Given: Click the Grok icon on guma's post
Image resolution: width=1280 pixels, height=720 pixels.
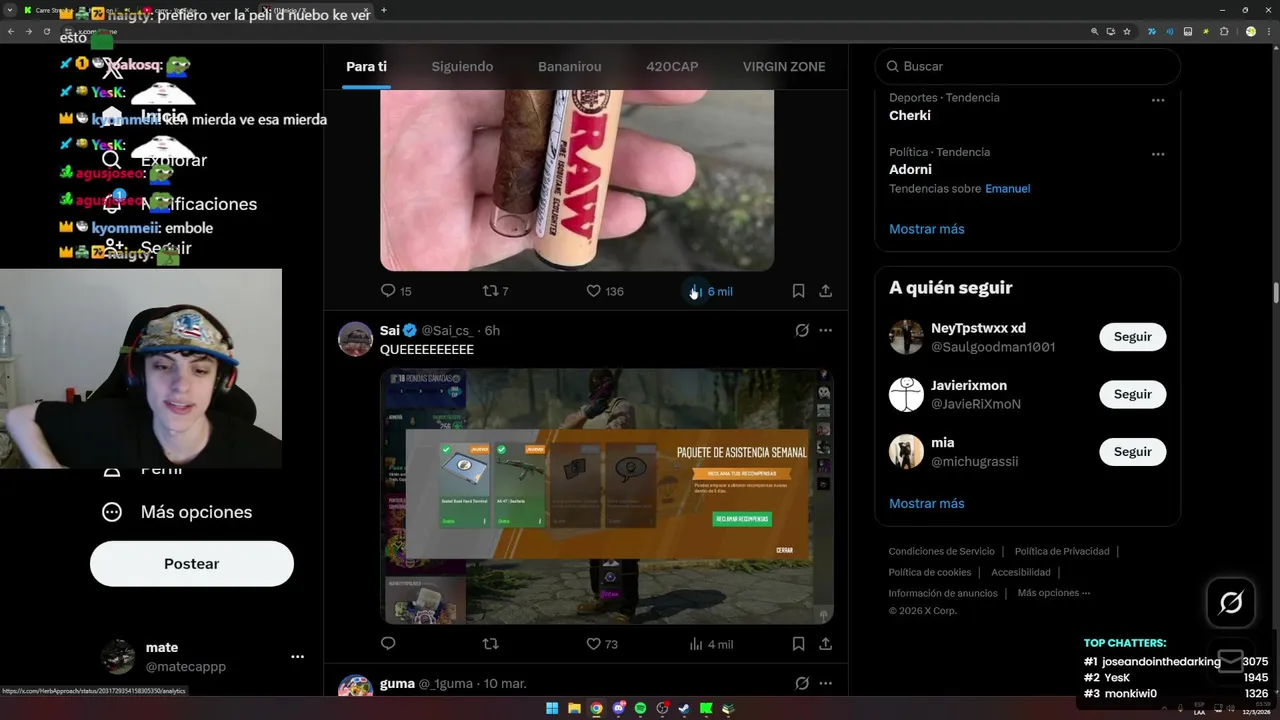Looking at the screenshot, I should tap(802, 683).
